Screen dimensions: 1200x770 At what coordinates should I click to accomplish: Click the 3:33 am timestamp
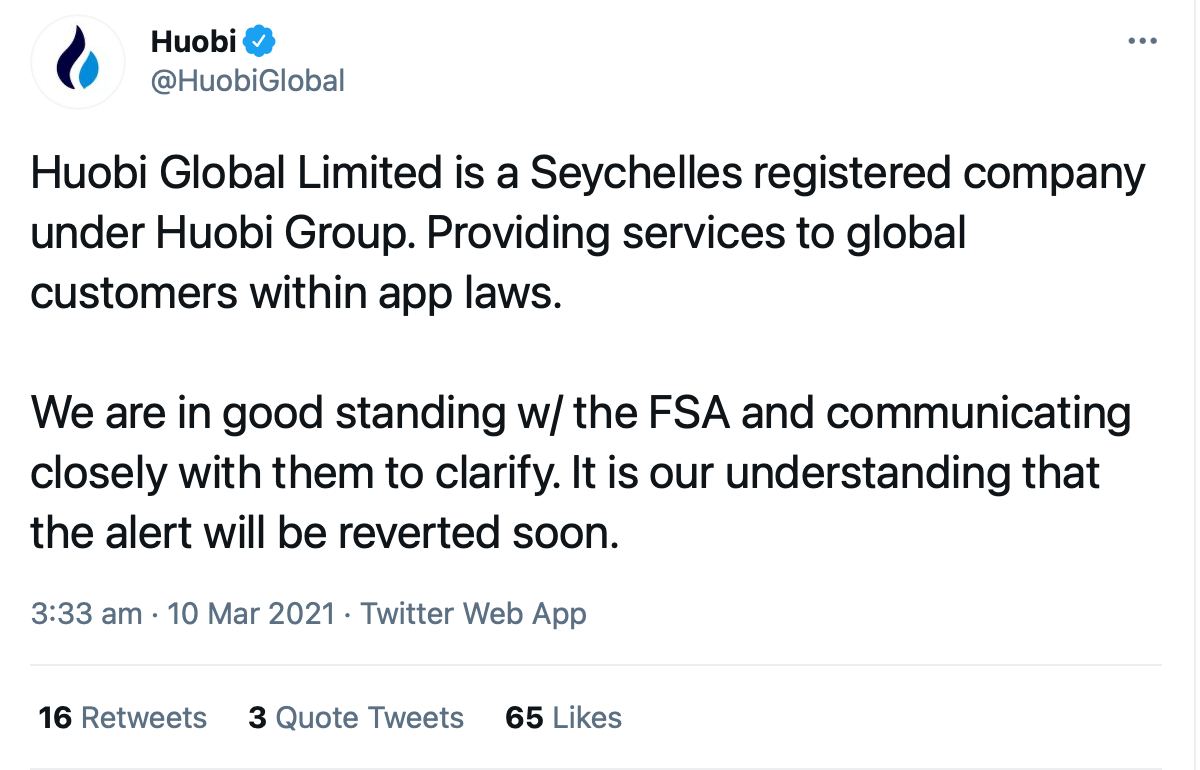click(x=86, y=613)
